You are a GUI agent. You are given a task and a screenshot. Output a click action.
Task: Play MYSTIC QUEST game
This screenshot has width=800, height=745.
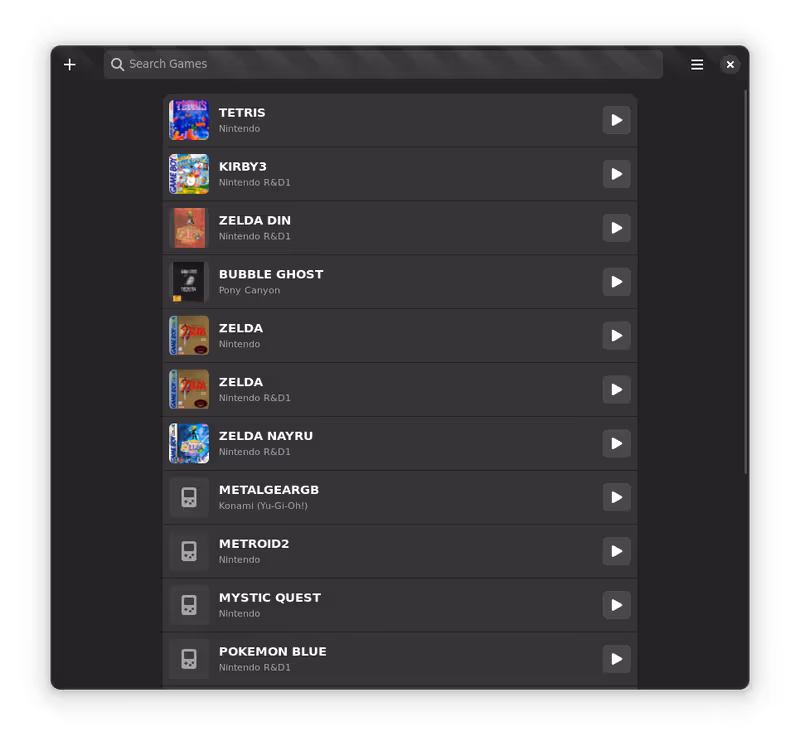(x=616, y=605)
